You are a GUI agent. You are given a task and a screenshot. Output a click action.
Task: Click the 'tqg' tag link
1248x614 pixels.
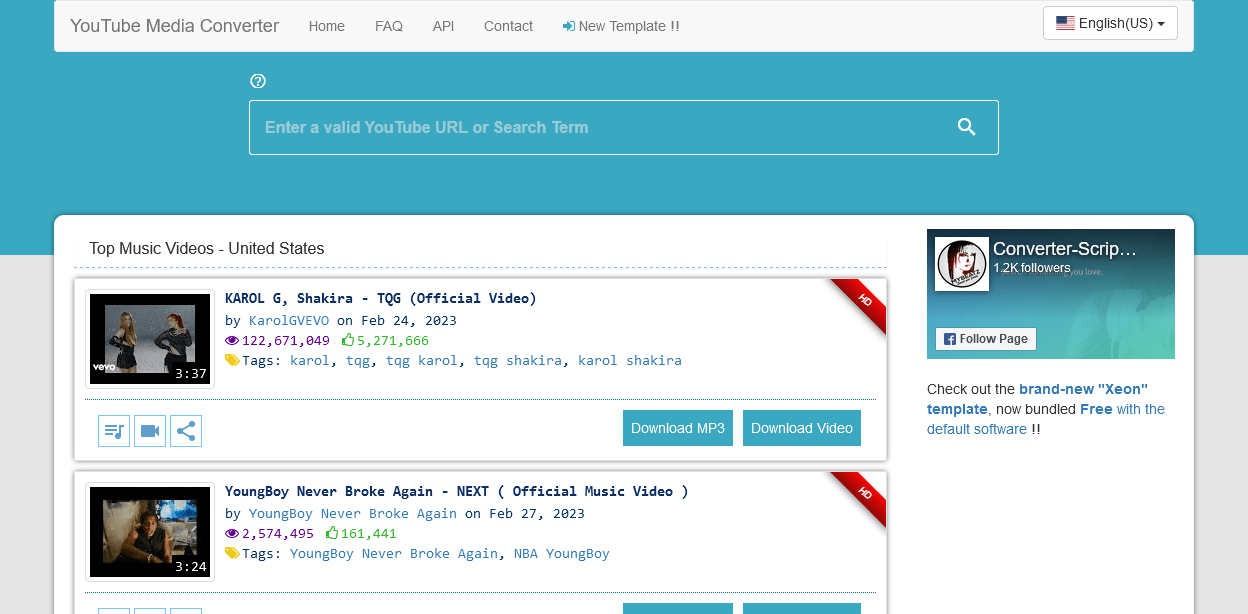358,360
